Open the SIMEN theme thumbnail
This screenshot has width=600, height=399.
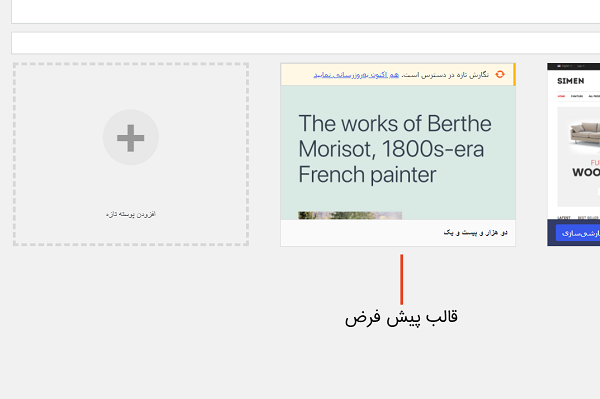click(574, 142)
